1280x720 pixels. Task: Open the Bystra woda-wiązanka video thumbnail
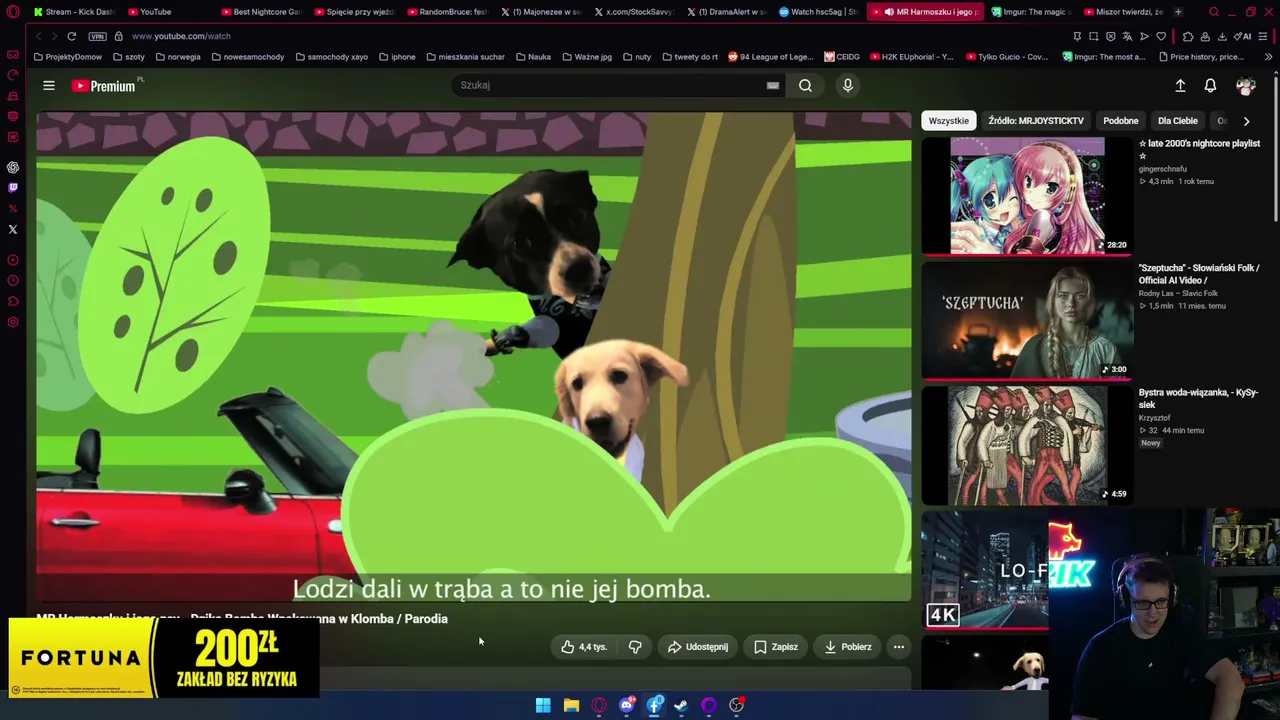pos(1027,446)
